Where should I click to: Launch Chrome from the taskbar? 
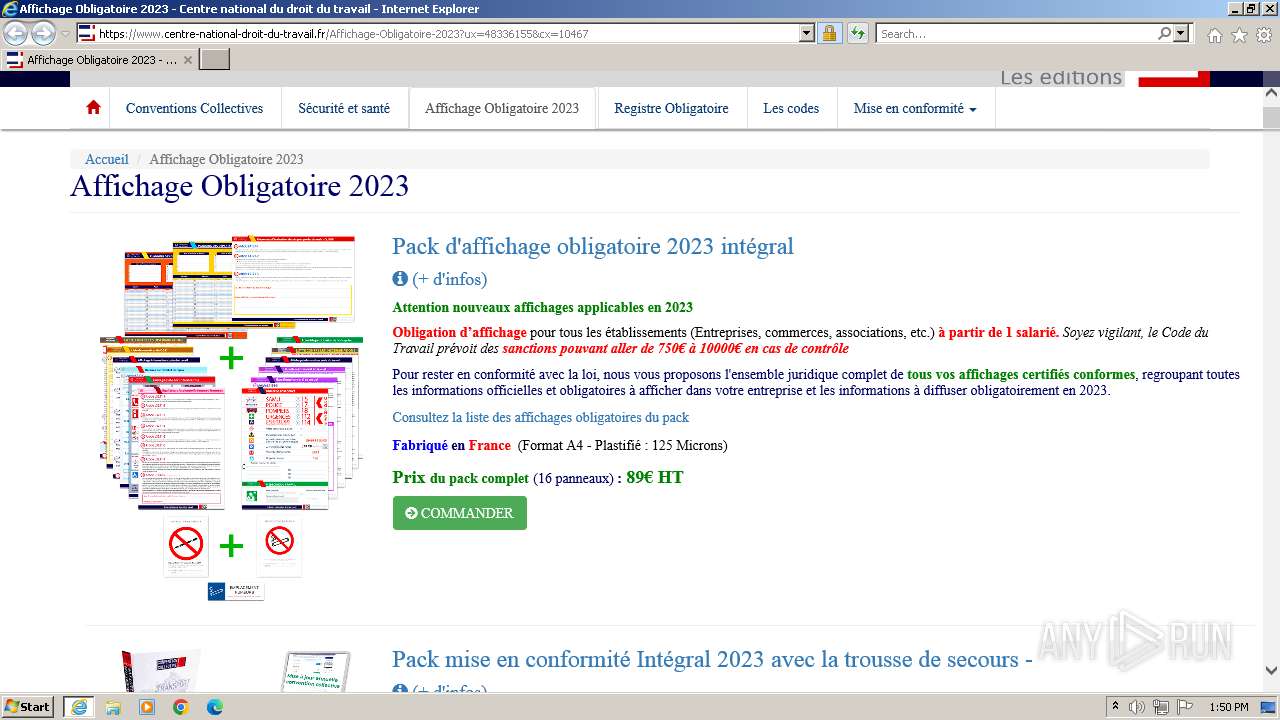(181, 707)
